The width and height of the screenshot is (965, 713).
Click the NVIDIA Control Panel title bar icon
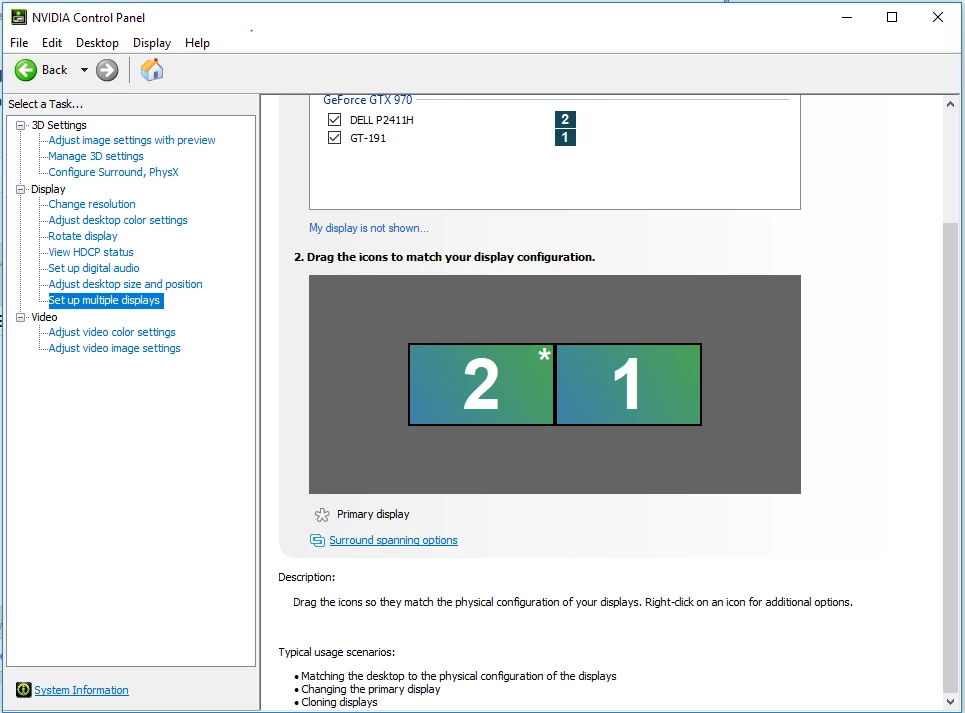click(x=19, y=17)
